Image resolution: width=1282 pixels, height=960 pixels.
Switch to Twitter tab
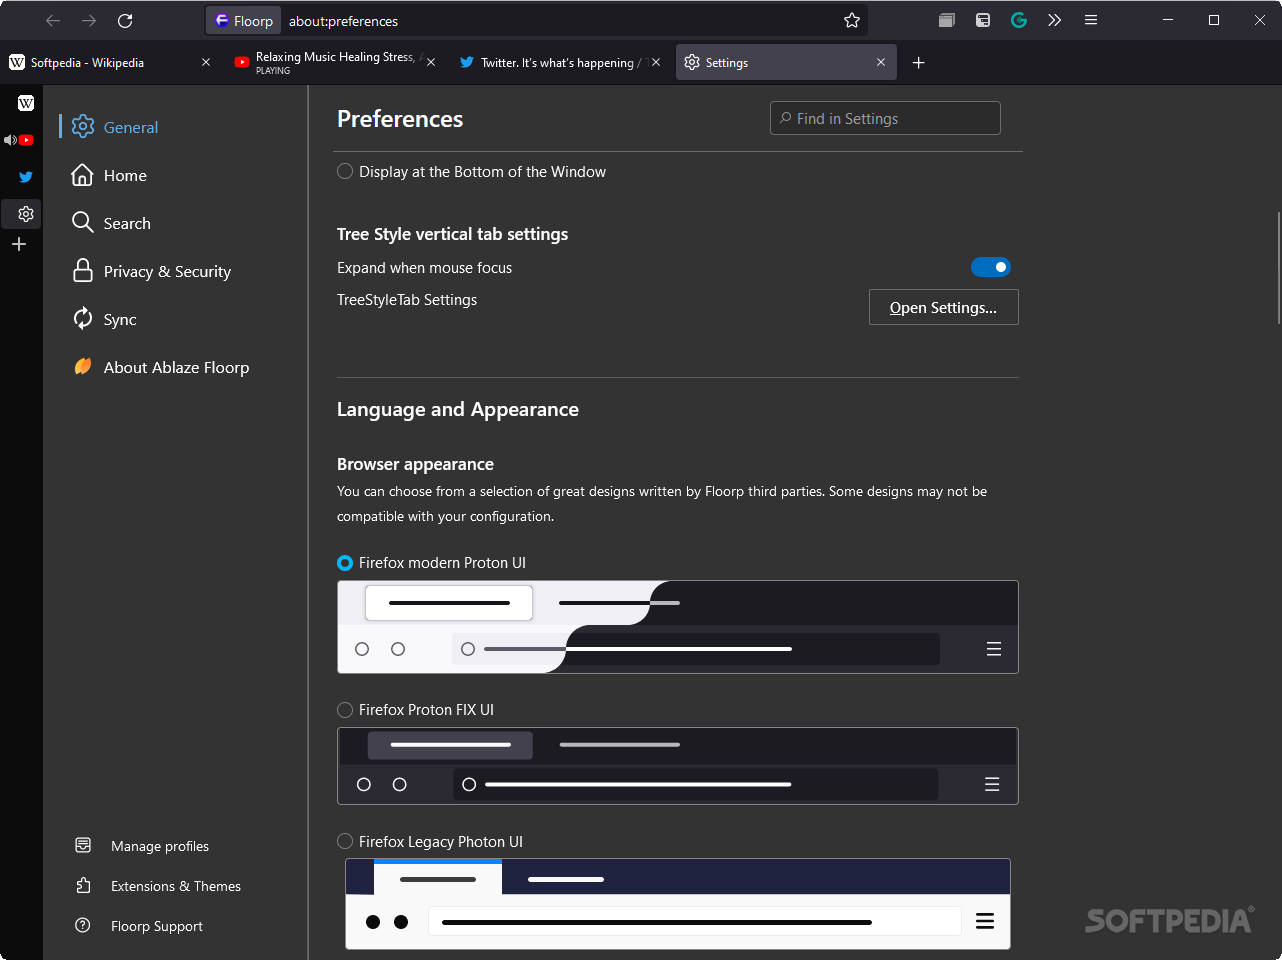click(x=560, y=62)
